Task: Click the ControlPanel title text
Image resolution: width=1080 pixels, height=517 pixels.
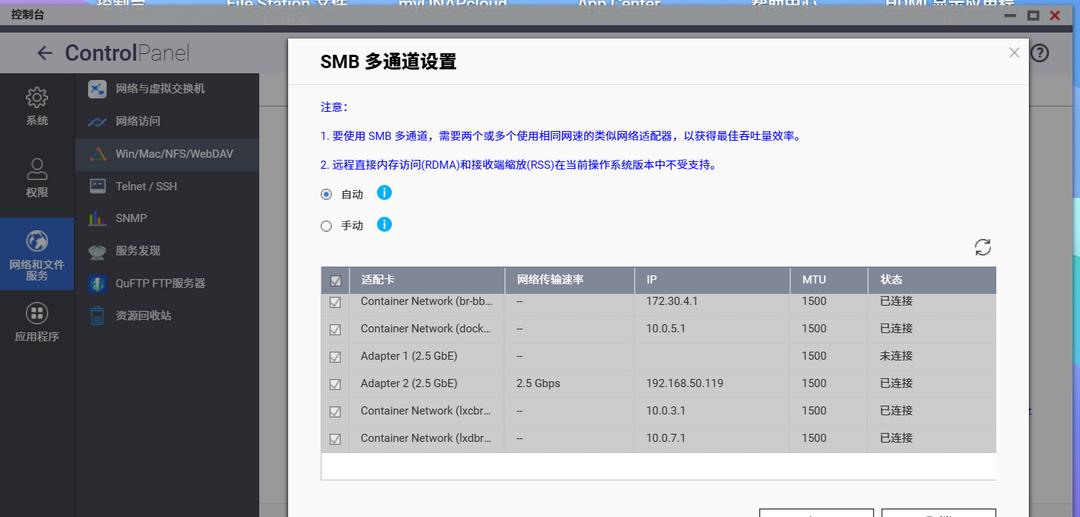Action: 127,53
